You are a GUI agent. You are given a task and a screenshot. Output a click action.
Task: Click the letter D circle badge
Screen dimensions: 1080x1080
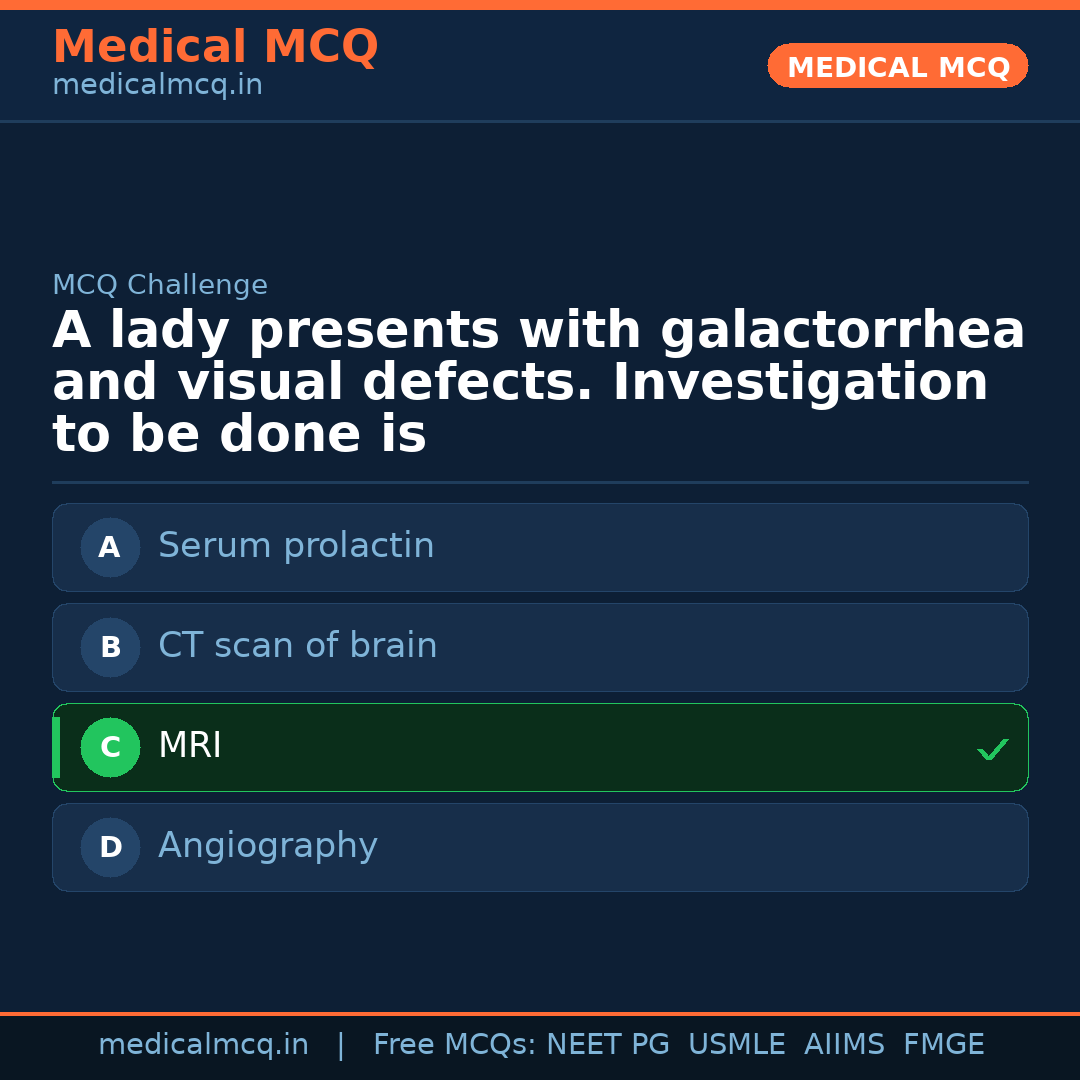coord(110,847)
